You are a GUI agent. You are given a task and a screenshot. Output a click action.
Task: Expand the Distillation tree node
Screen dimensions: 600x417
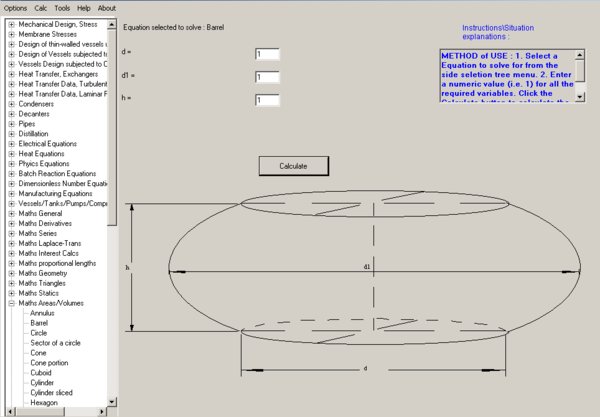[11, 134]
